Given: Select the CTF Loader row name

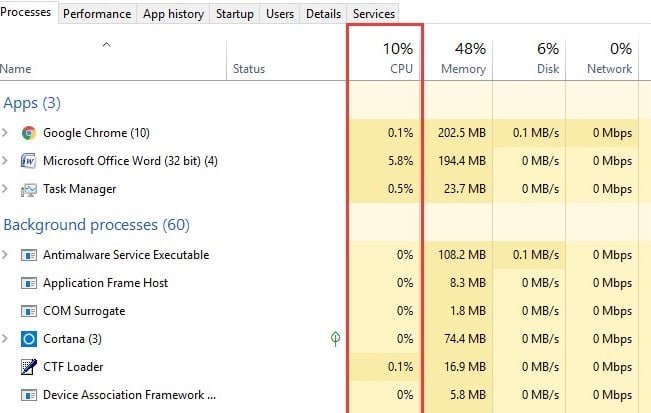Looking at the screenshot, I should pyautogui.click(x=73, y=367).
